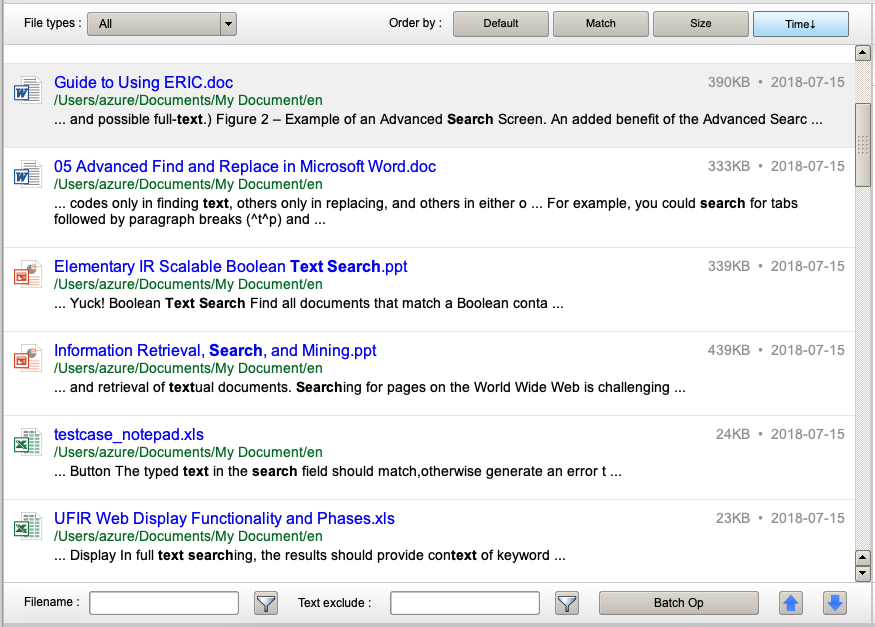
Task: Click PowerPoint icon for Elementary IR Scalable Boolean
Action: (x=26, y=275)
